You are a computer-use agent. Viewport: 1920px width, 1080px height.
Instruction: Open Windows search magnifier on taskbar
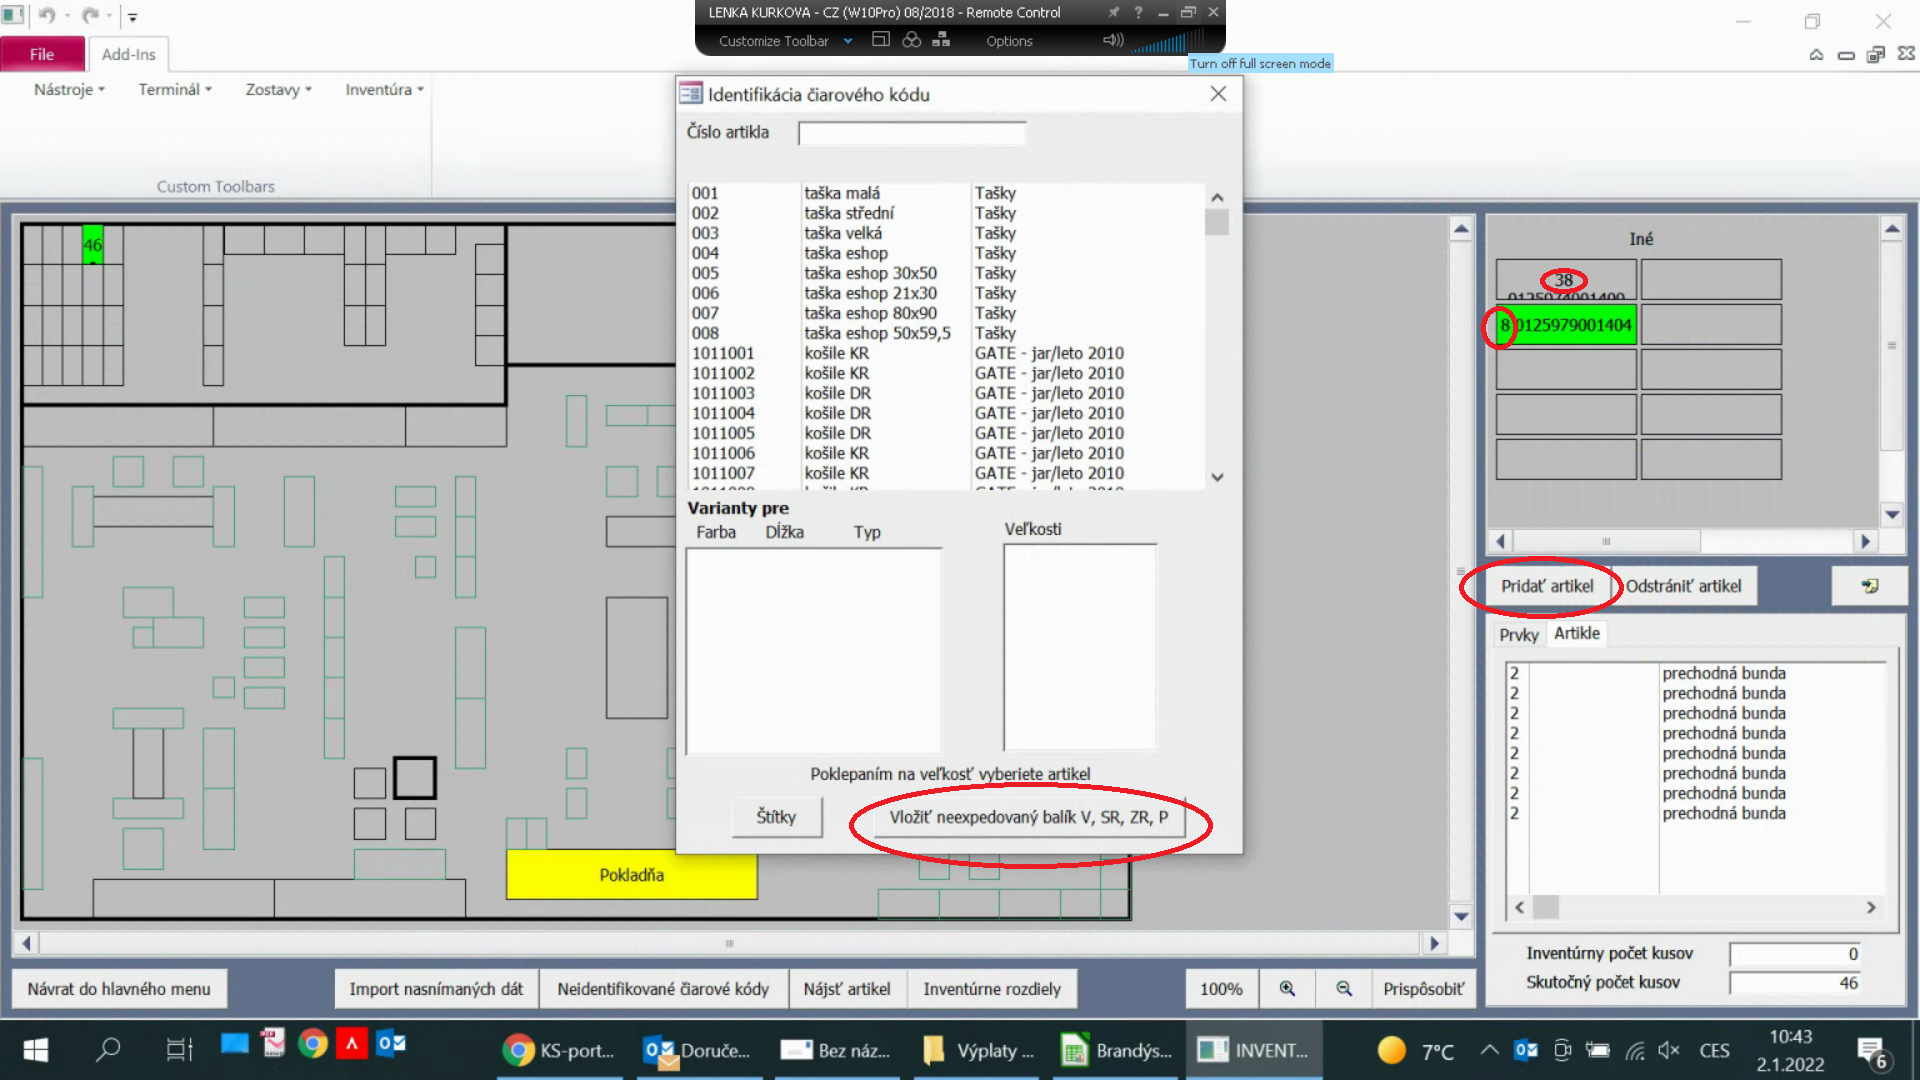[108, 1049]
